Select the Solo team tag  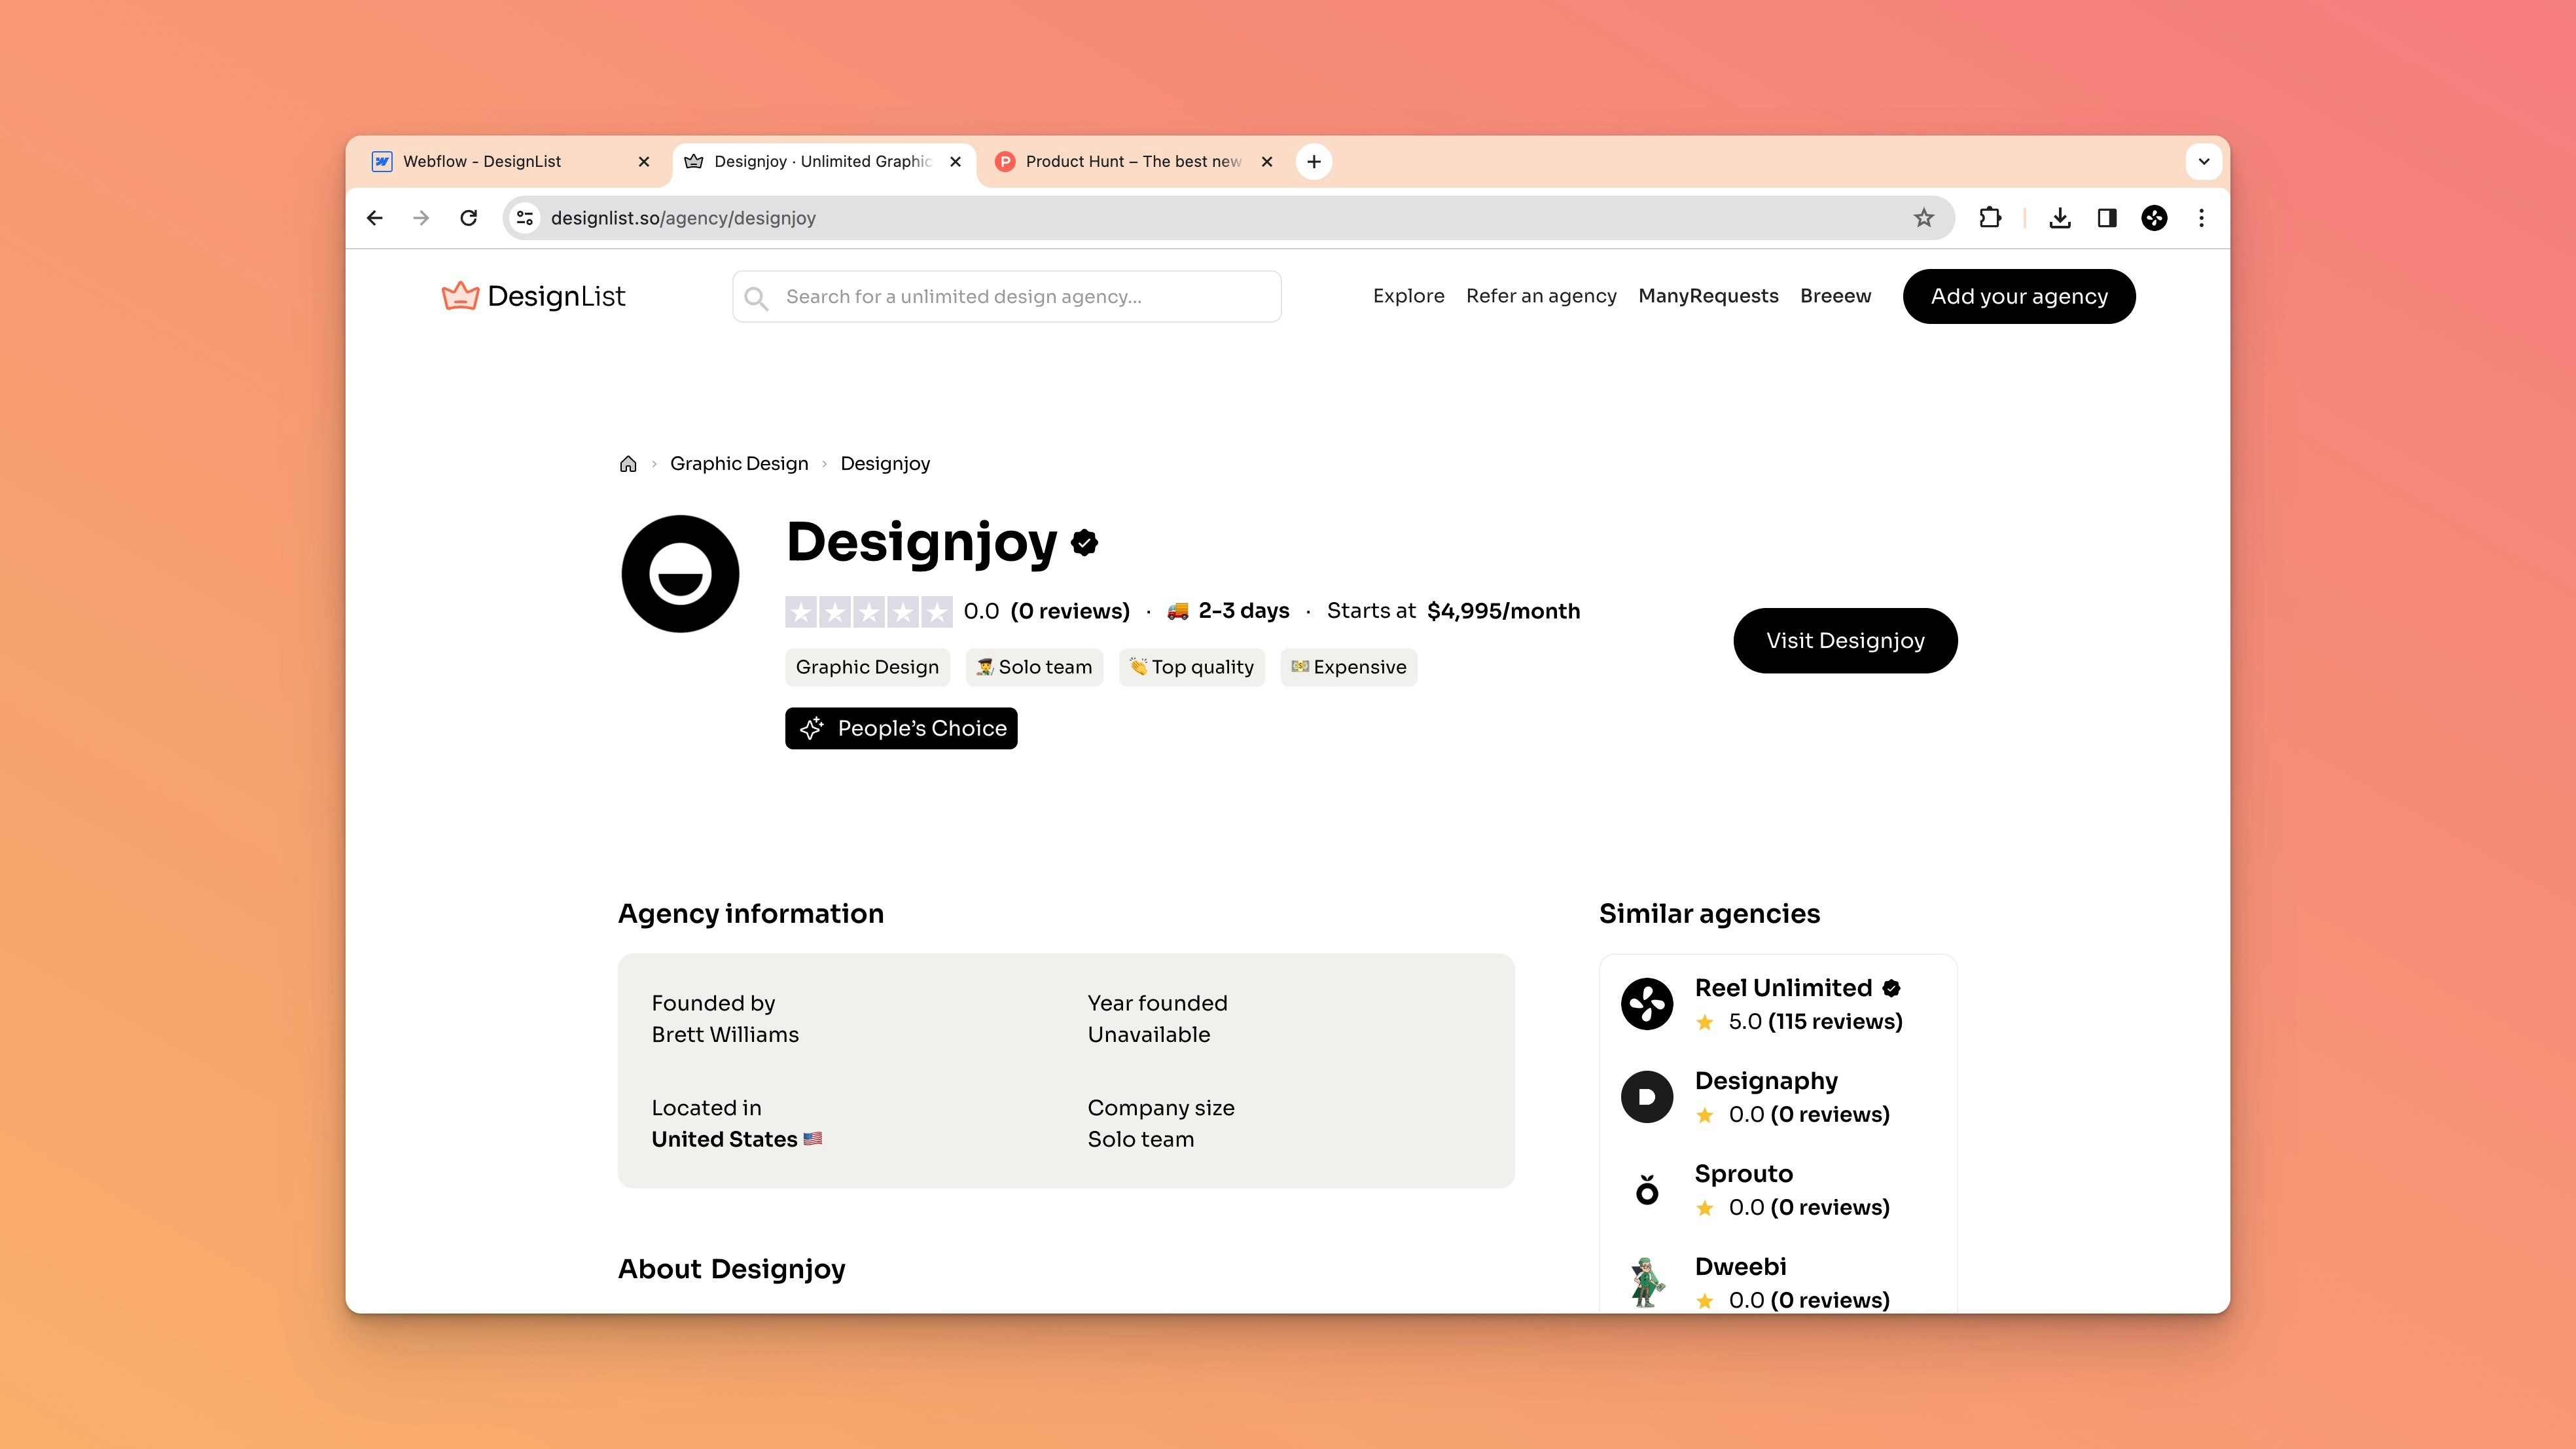tap(1034, 667)
